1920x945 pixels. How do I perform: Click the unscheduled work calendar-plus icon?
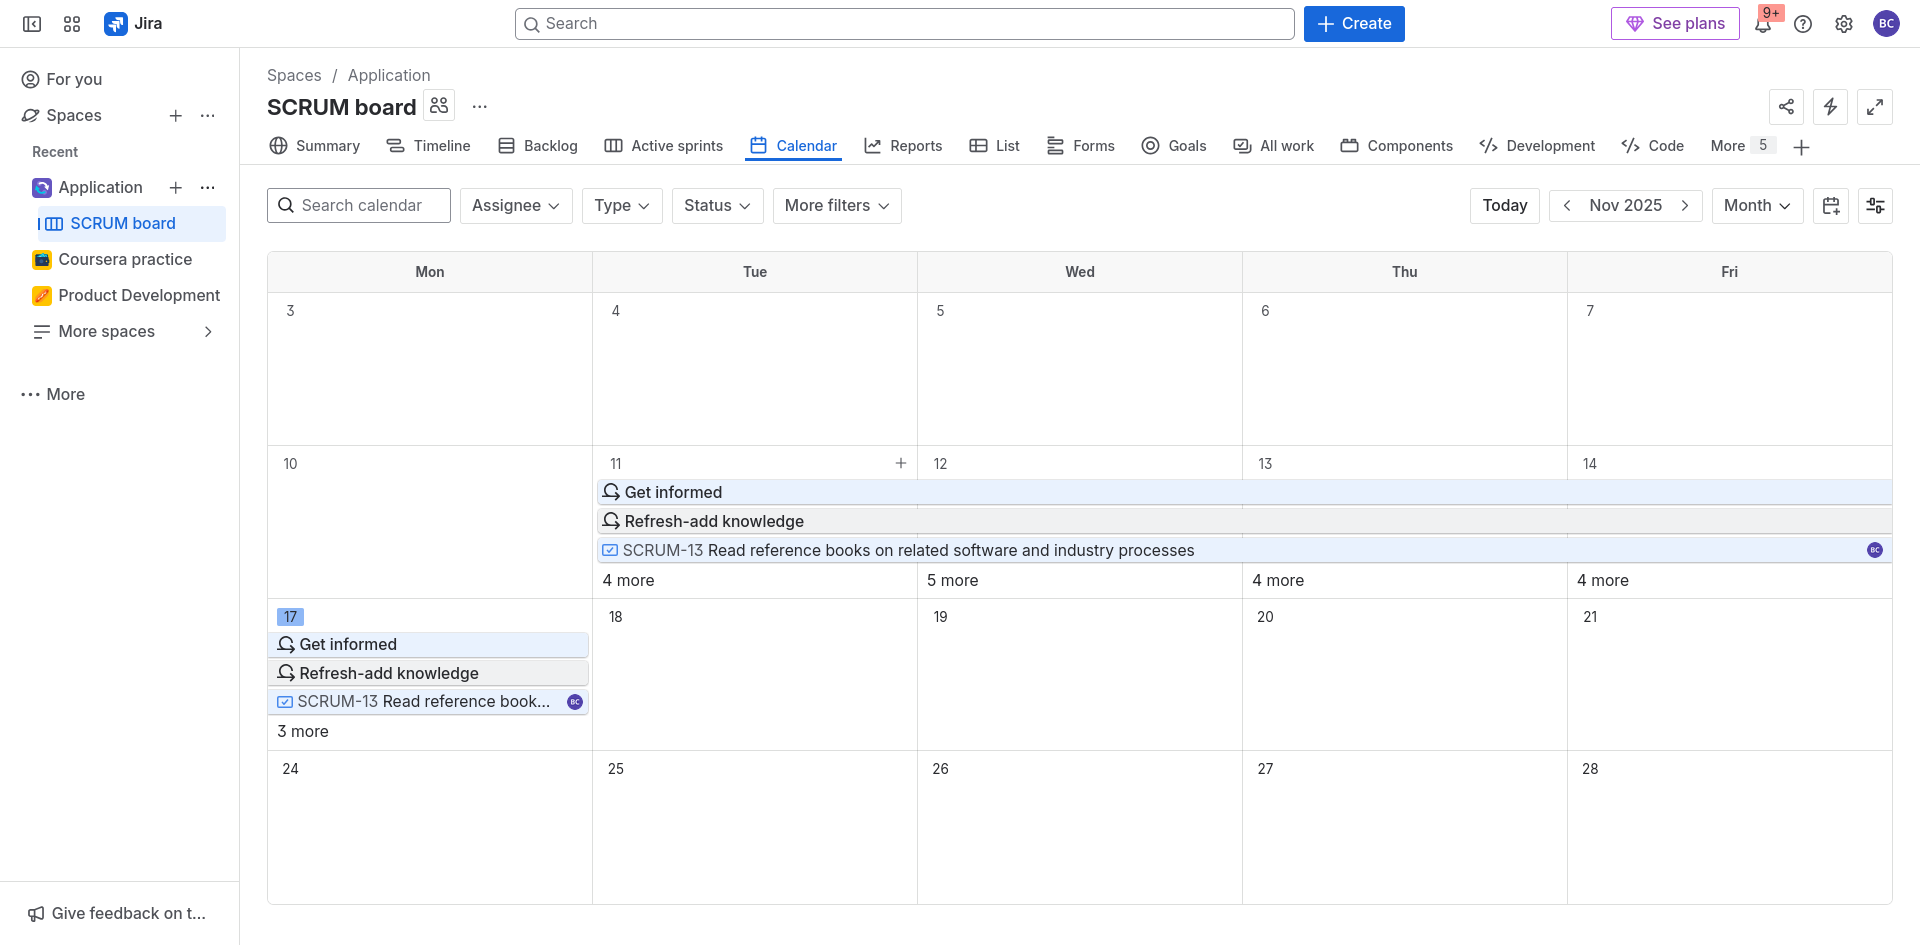(1831, 206)
